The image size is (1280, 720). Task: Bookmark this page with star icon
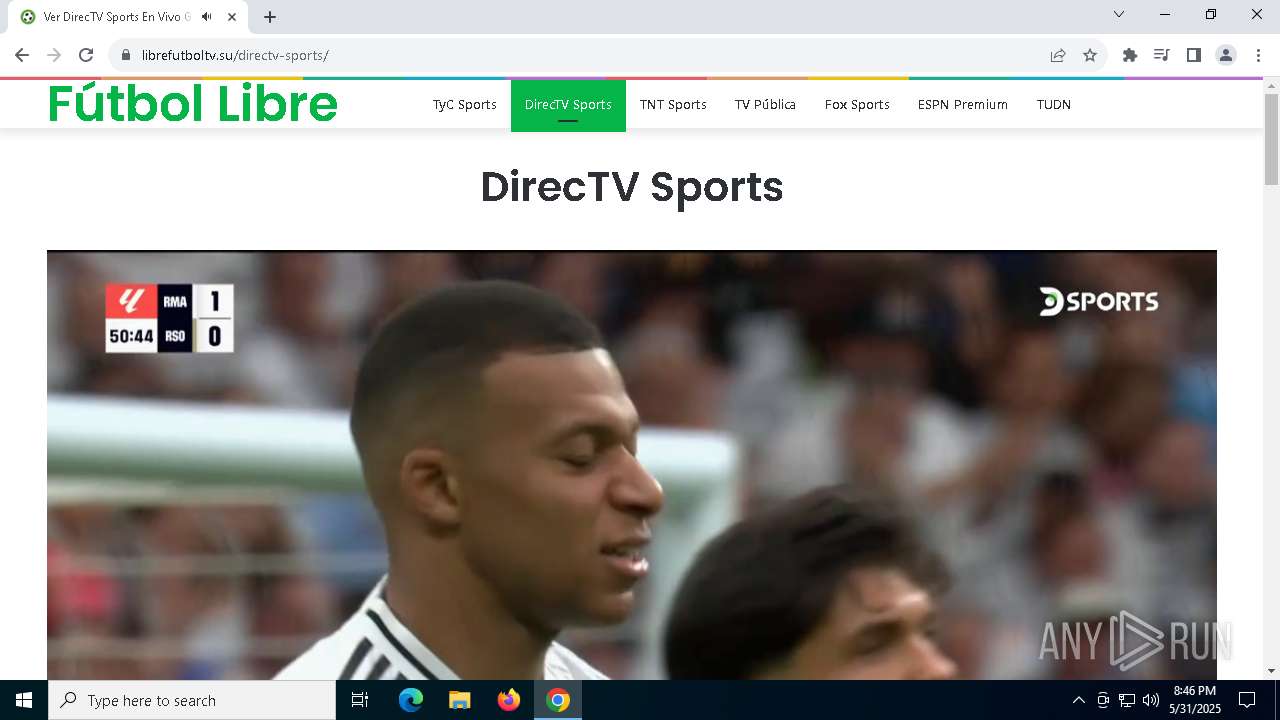1090,55
